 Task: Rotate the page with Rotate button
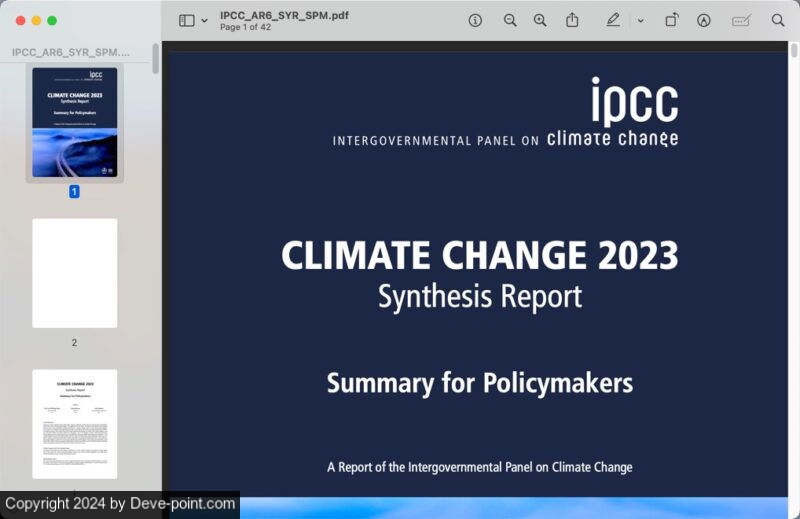pos(672,20)
